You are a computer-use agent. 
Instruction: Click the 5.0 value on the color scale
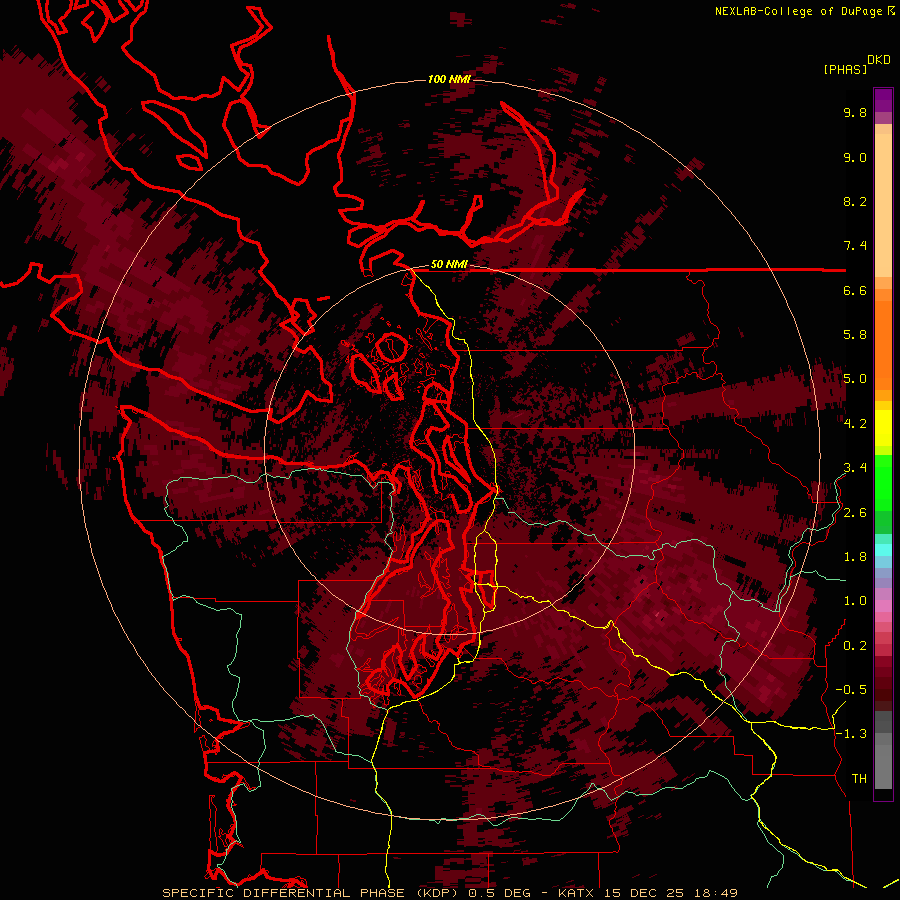pyautogui.click(x=855, y=379)
